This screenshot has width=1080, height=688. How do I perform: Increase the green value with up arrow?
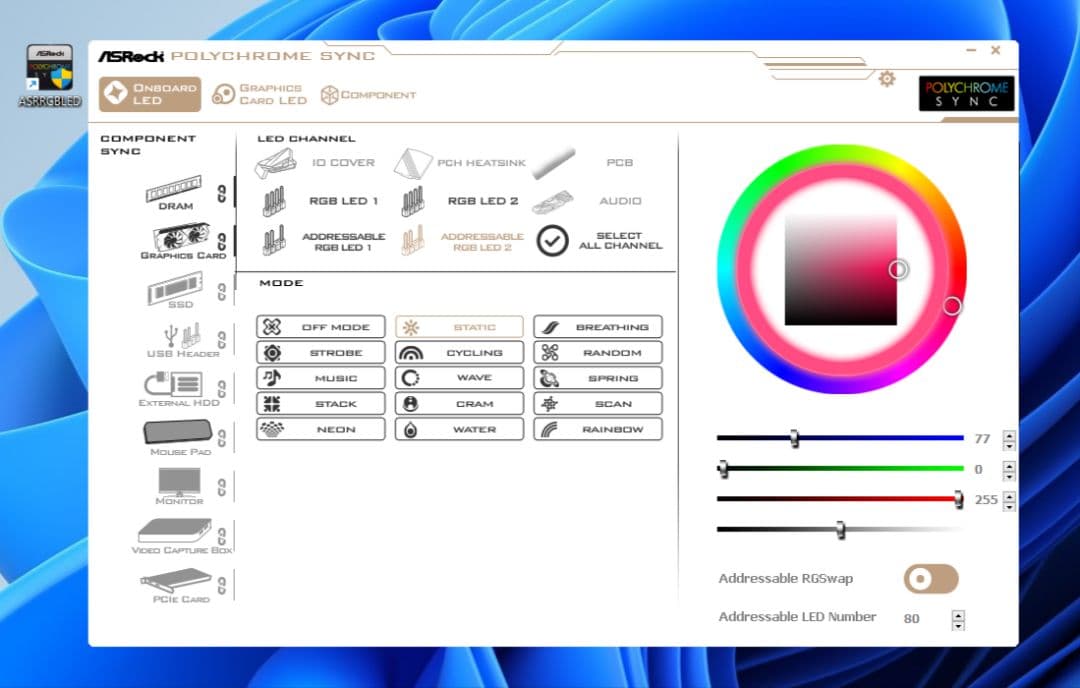point(1009,465)
